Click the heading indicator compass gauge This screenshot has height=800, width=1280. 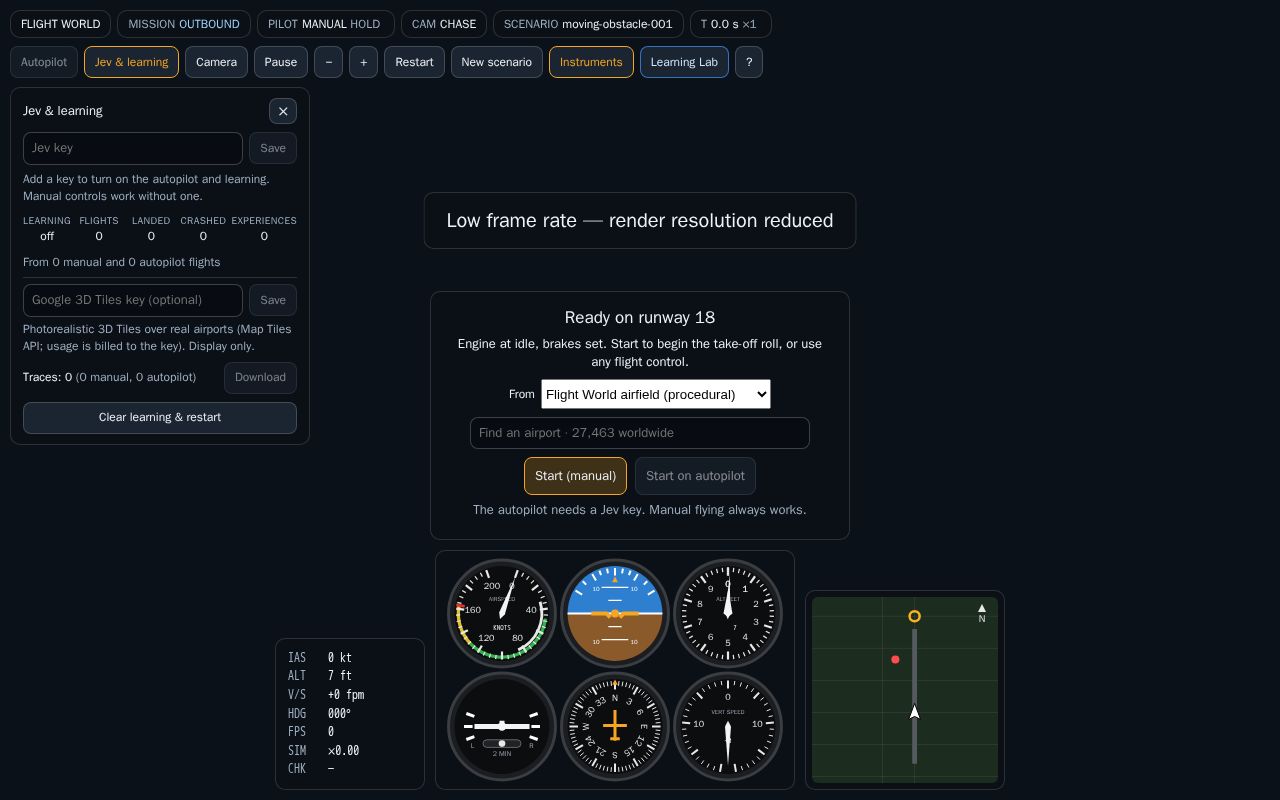pyautogui.click(x=615, y=726)
